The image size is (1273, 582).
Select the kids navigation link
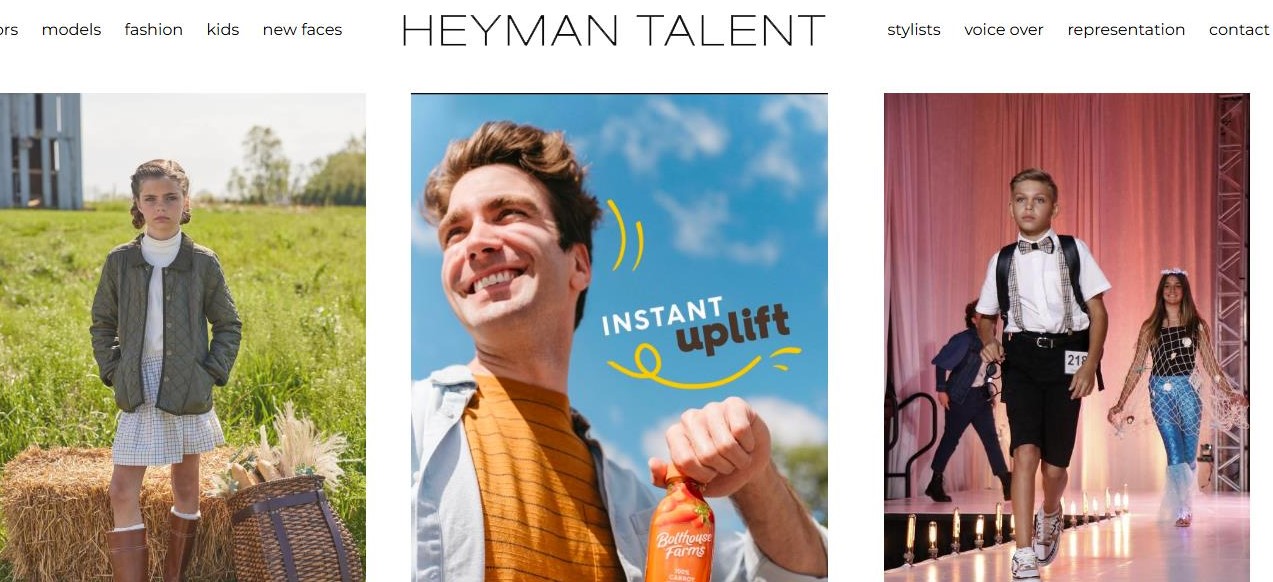pyautogui.click(x=223, y=30)
